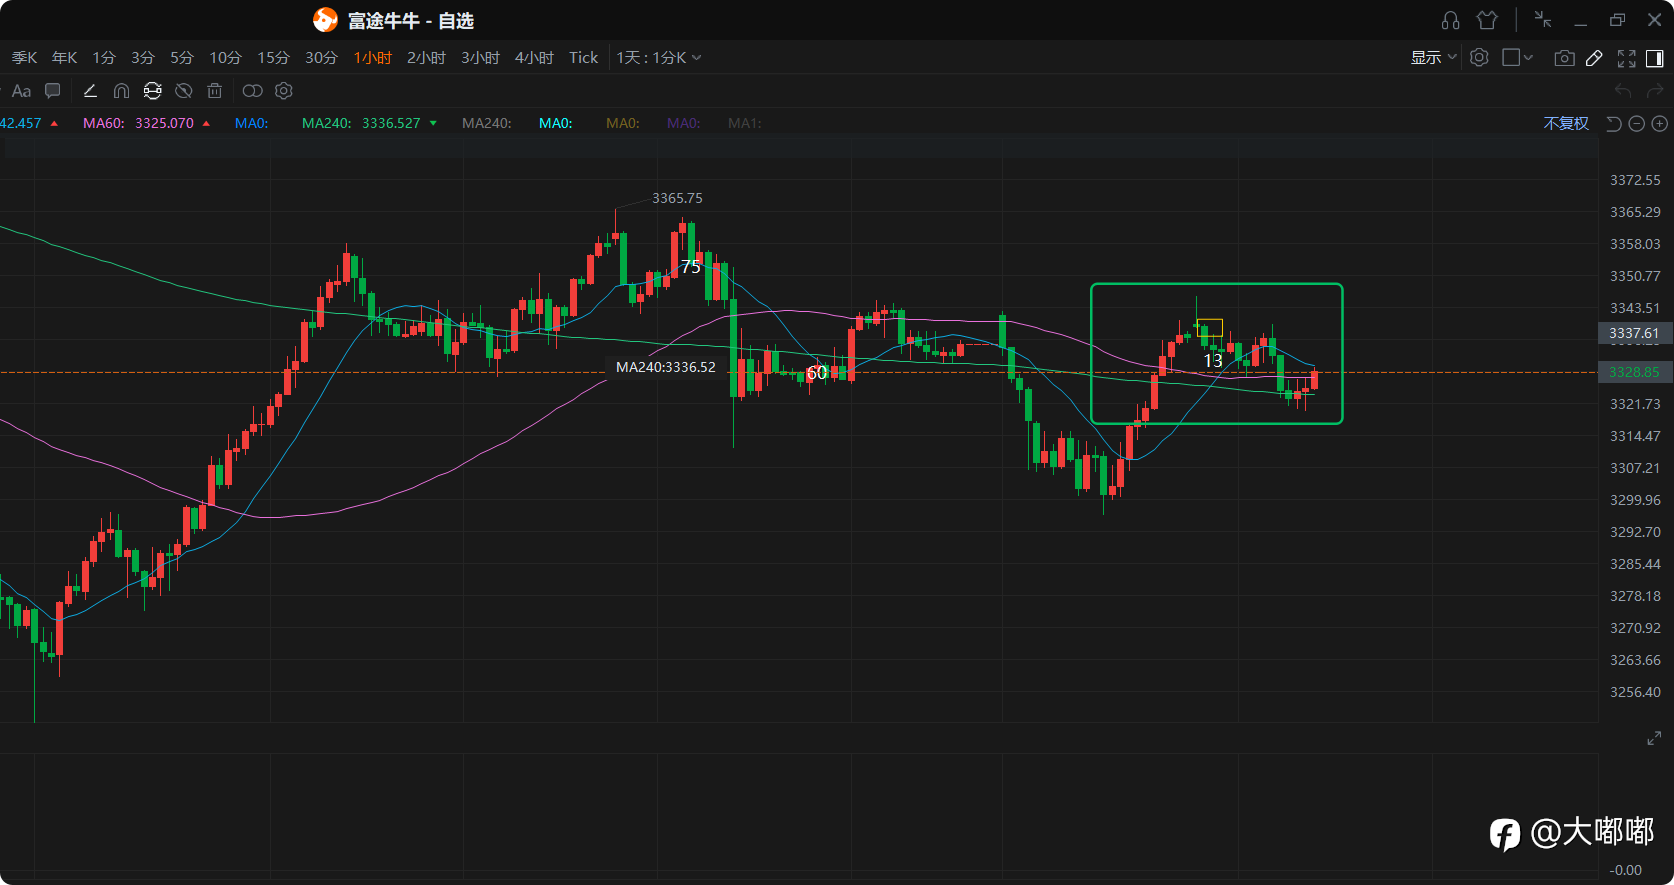Add a text annotation with Aa tool

21,91
